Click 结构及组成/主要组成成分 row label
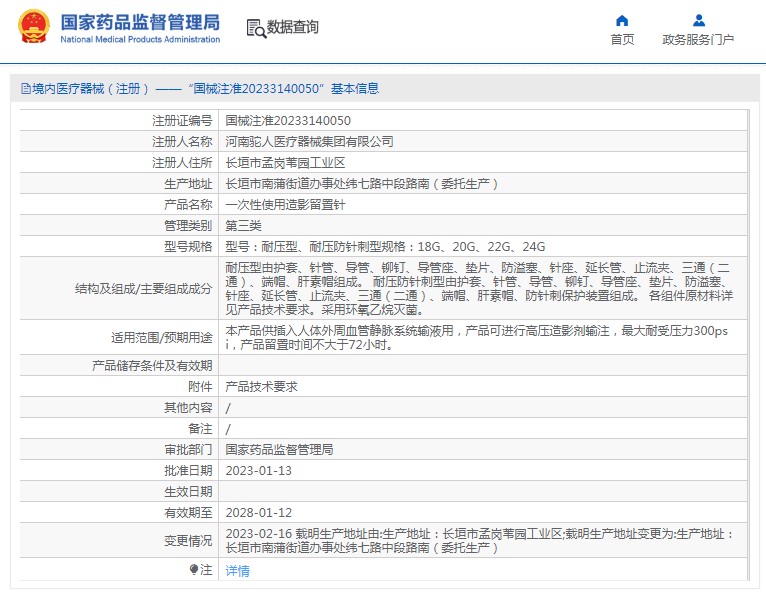Viewport: 766px width, 592px height. tap(144, 289)
